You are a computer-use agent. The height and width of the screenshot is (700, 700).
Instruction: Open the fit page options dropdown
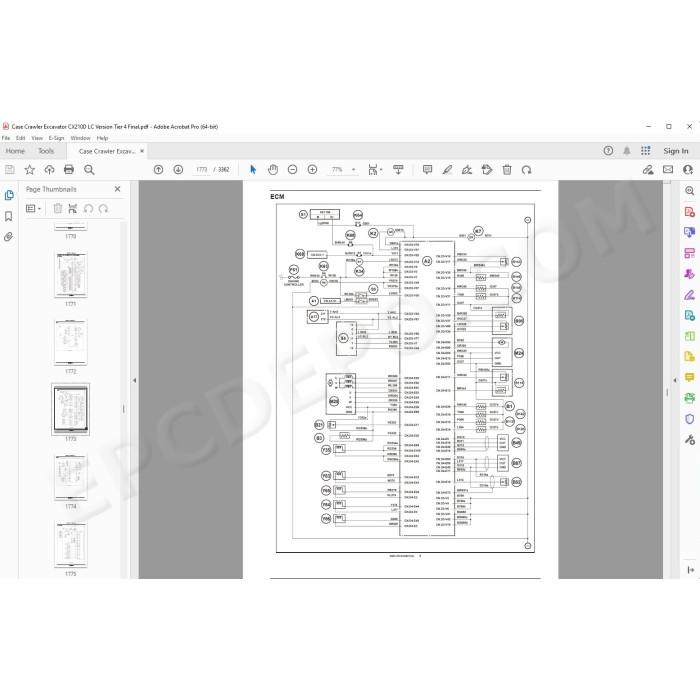[375, 170]
